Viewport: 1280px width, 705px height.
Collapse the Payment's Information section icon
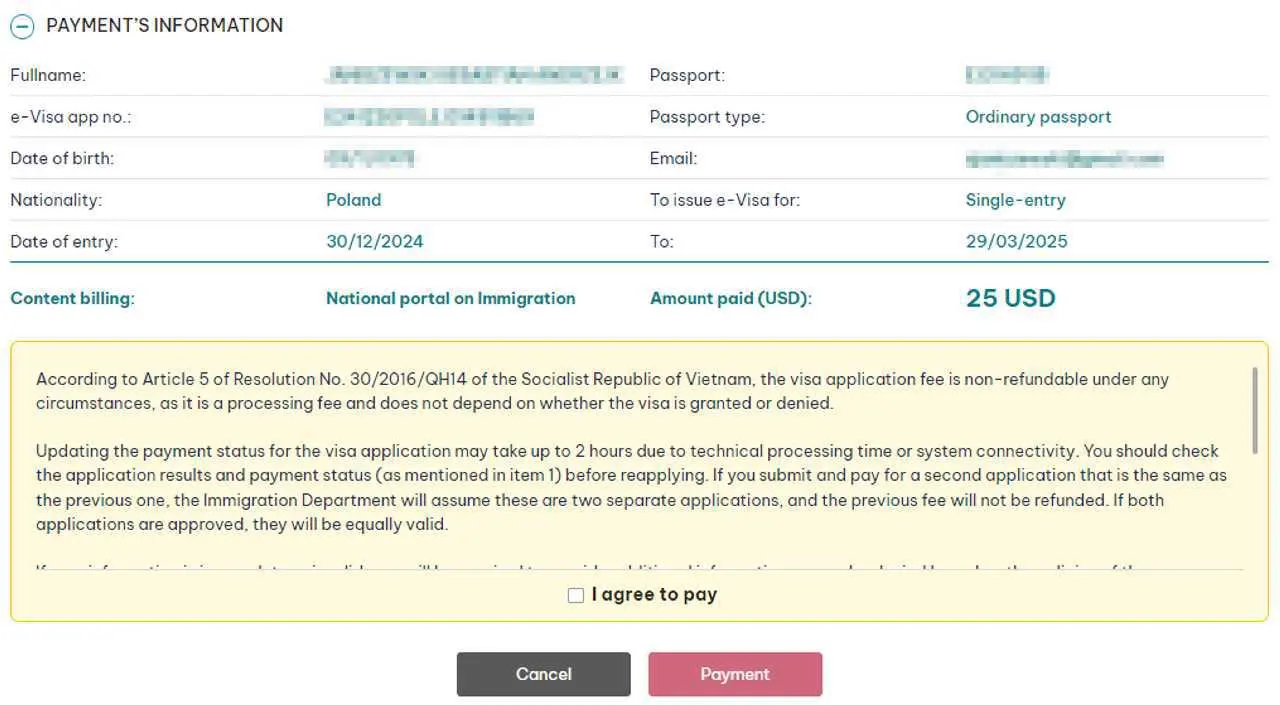22,26
